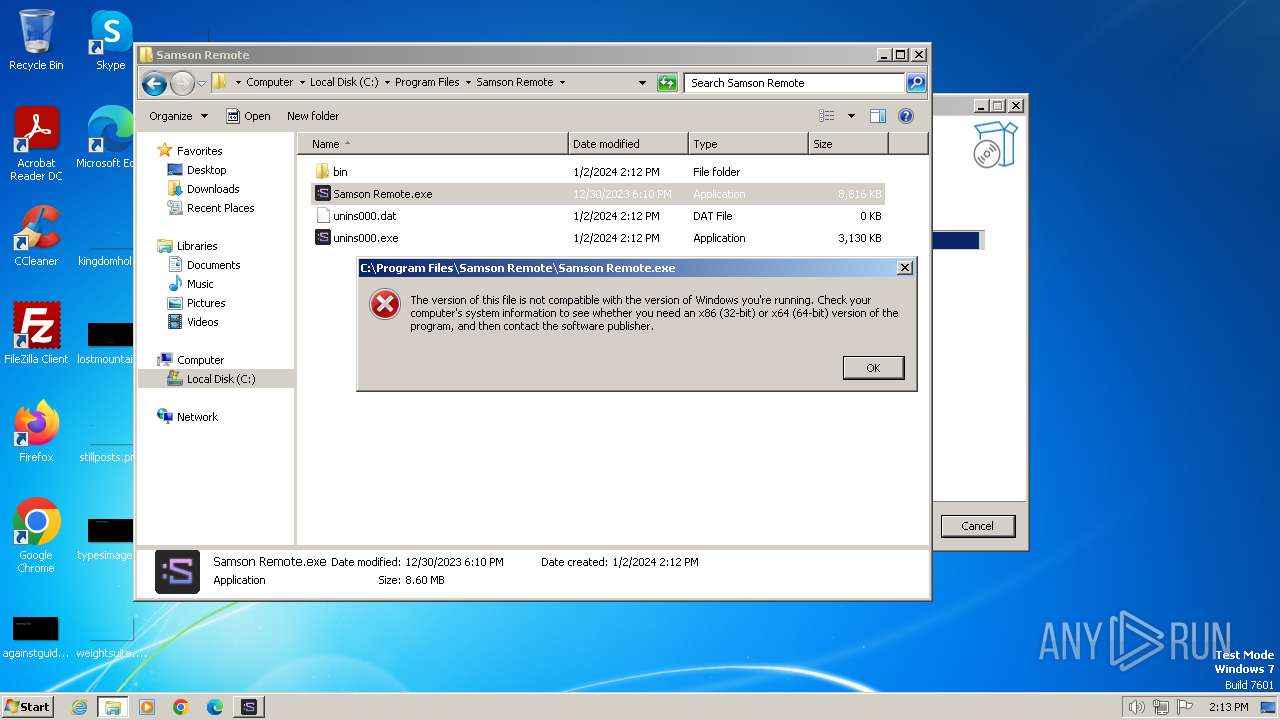Click the File Explorer taskbar icon
The image size is (1280, 720).
[113, 707]
